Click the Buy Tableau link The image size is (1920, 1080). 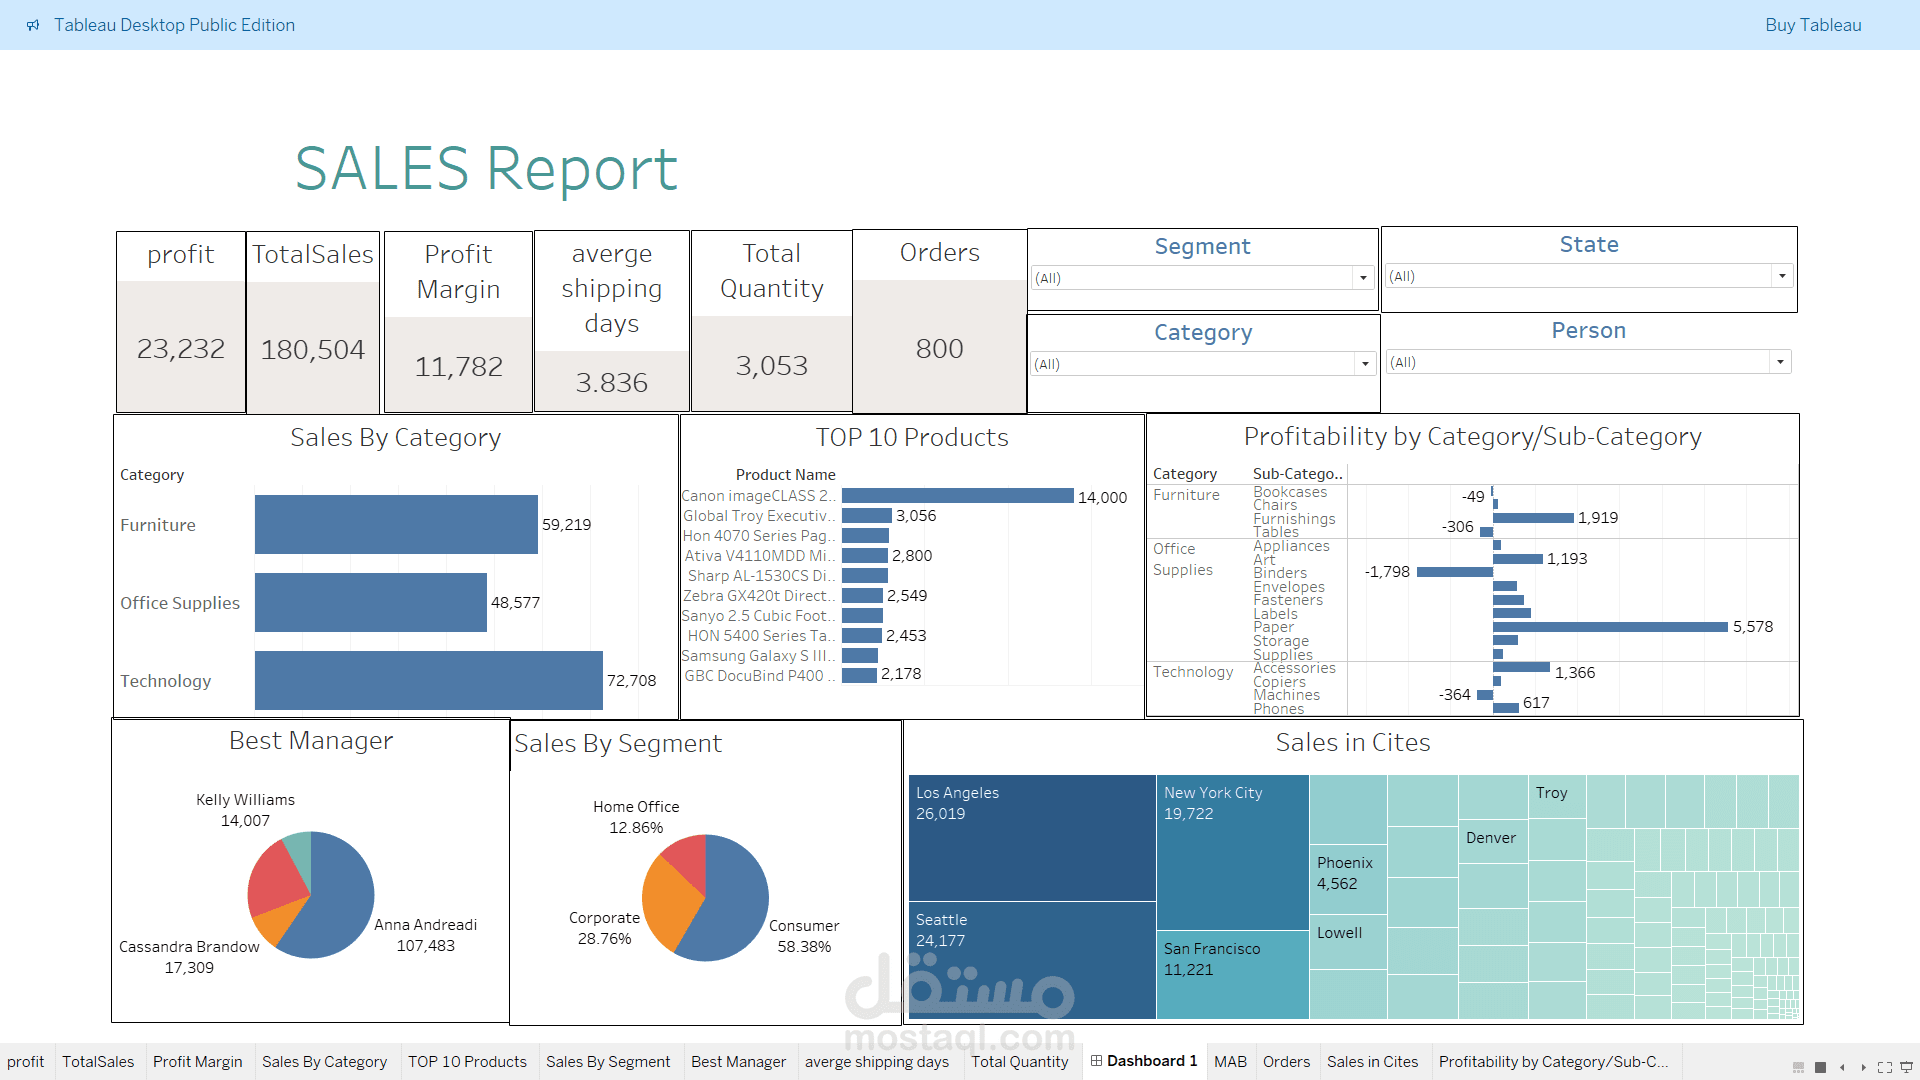pos(1813,25)
